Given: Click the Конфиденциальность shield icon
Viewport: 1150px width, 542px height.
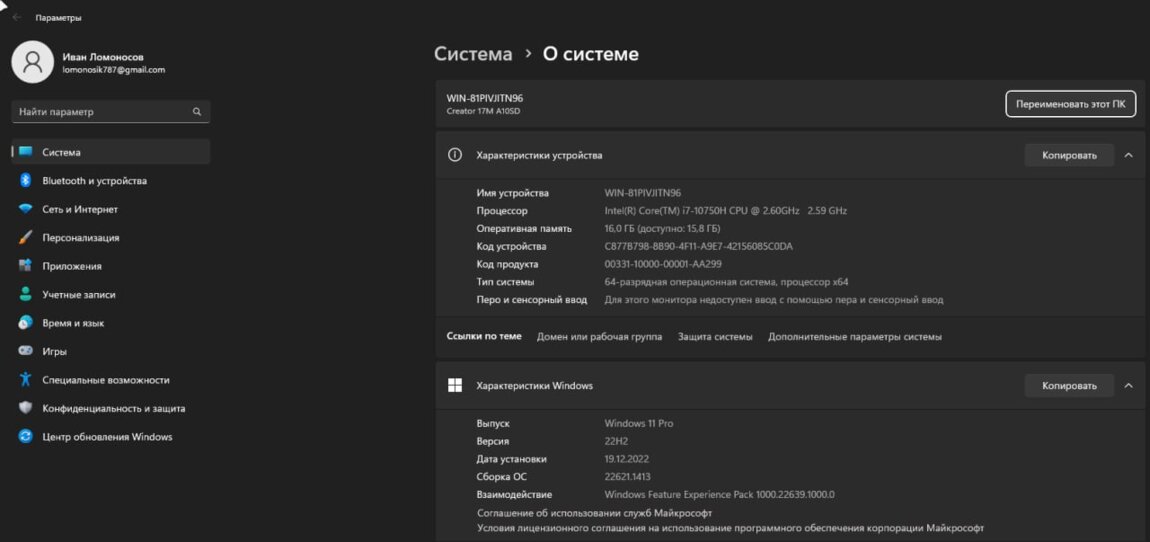Looking at the screenshot, I should (26, 409).
